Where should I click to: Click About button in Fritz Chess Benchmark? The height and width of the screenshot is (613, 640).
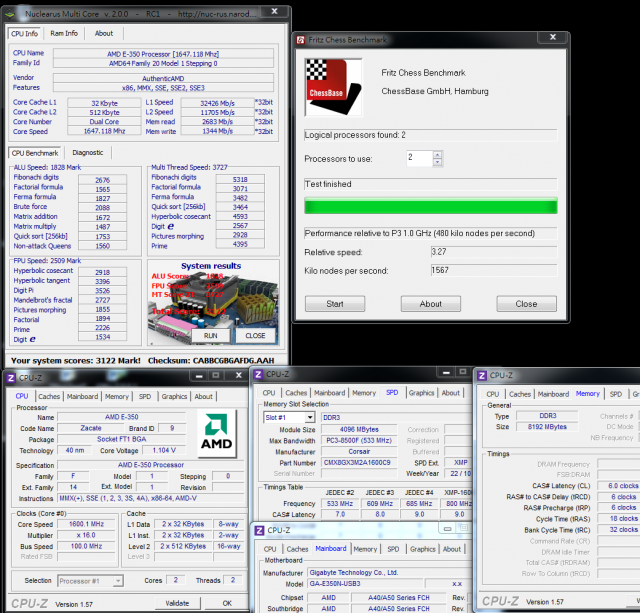click(x=431, y=304)
